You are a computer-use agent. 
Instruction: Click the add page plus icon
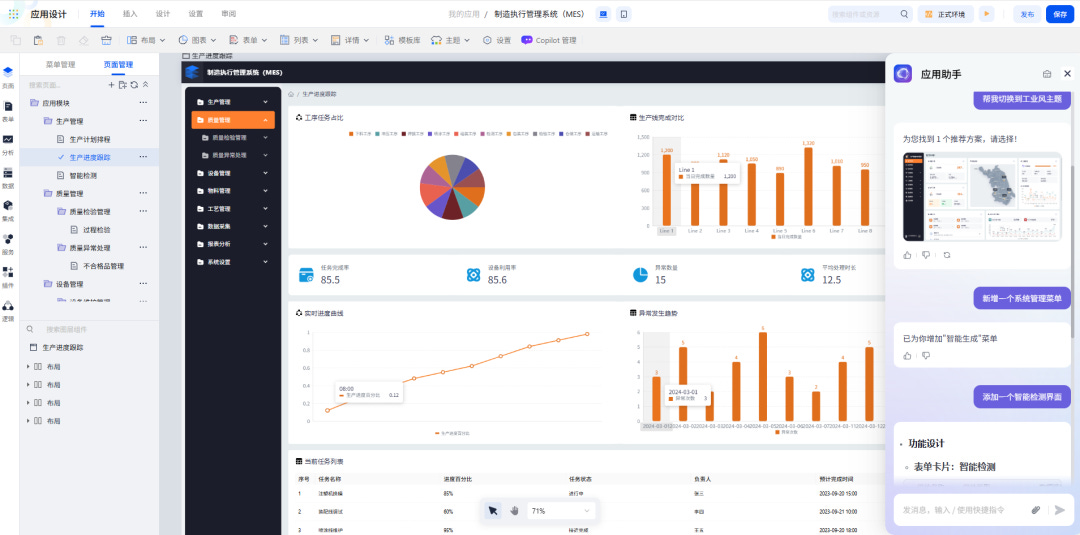point(112,85)
